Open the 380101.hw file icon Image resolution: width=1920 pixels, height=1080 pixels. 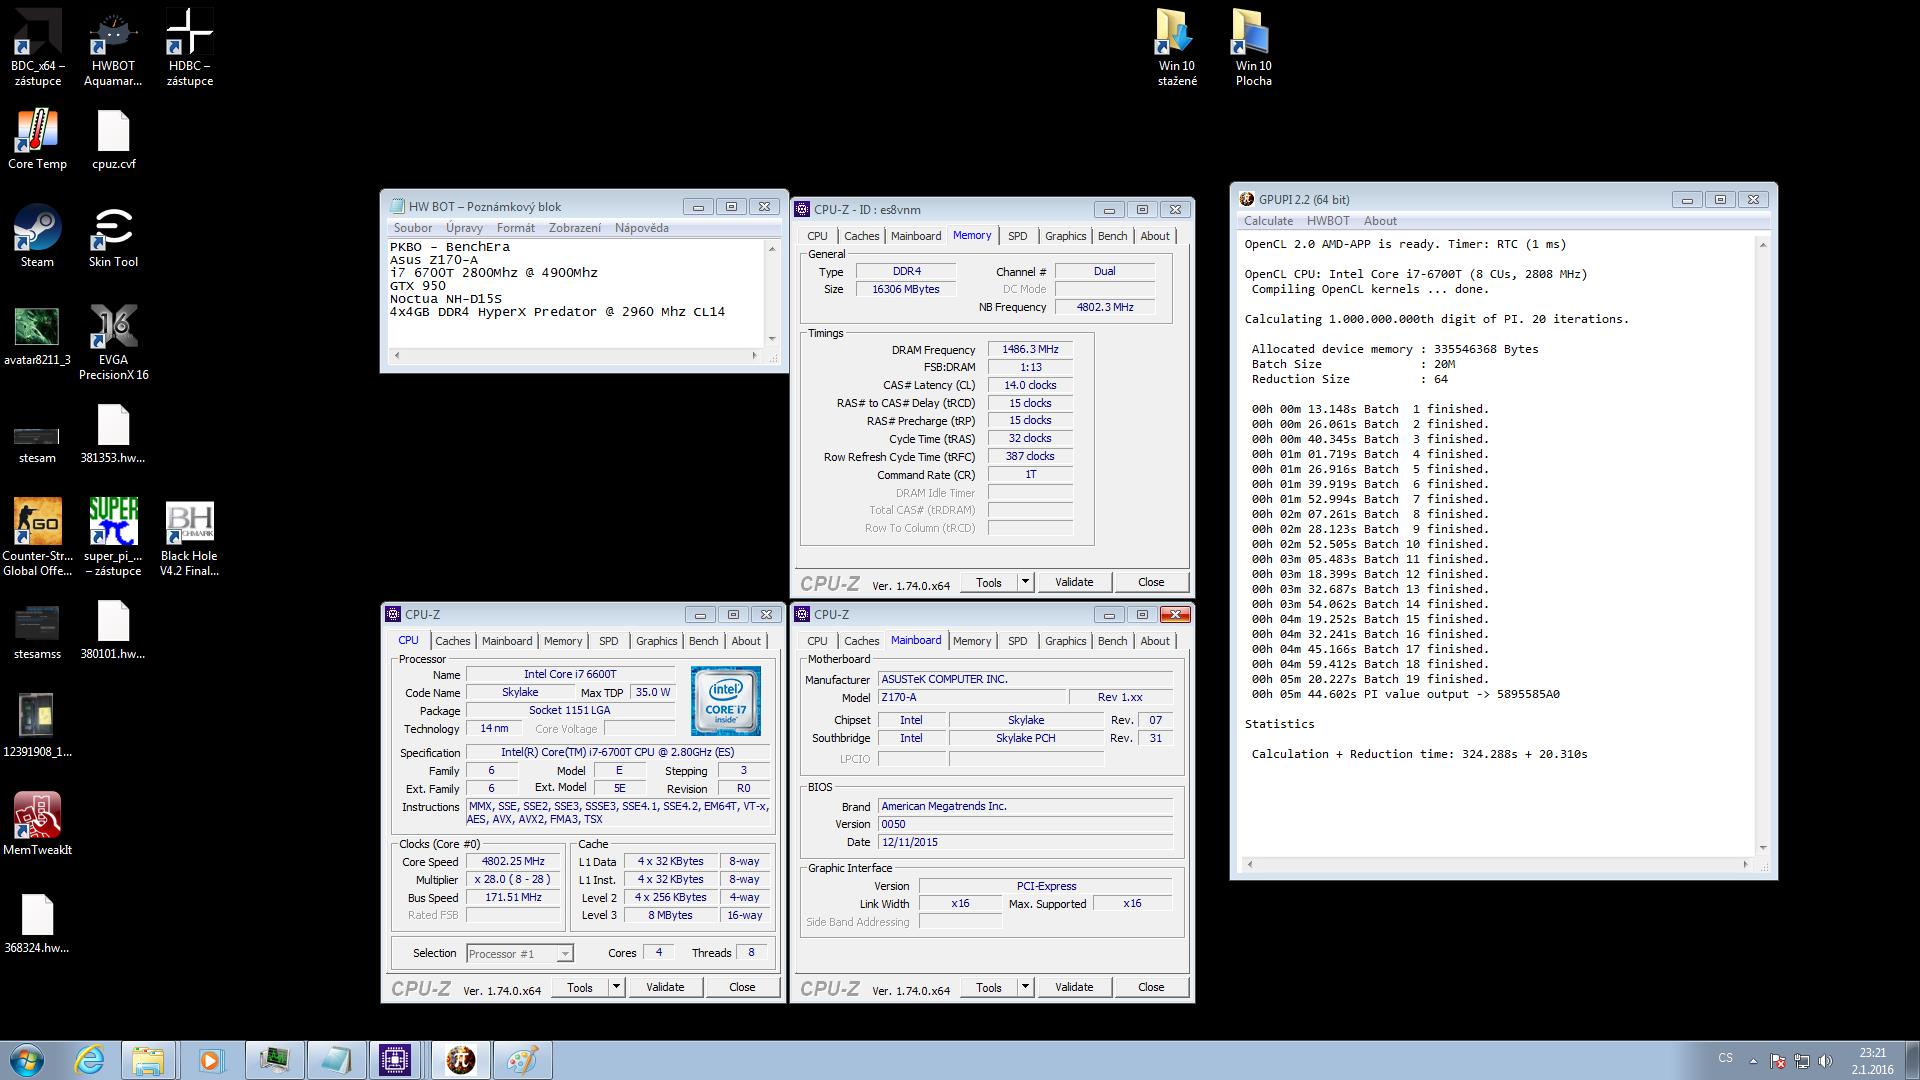point(113,630)
